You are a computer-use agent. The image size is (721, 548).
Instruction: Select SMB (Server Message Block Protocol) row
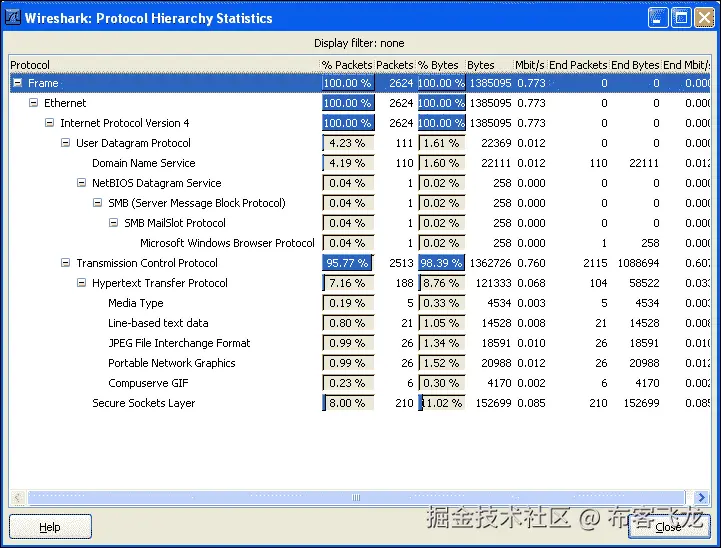[360, 203]
